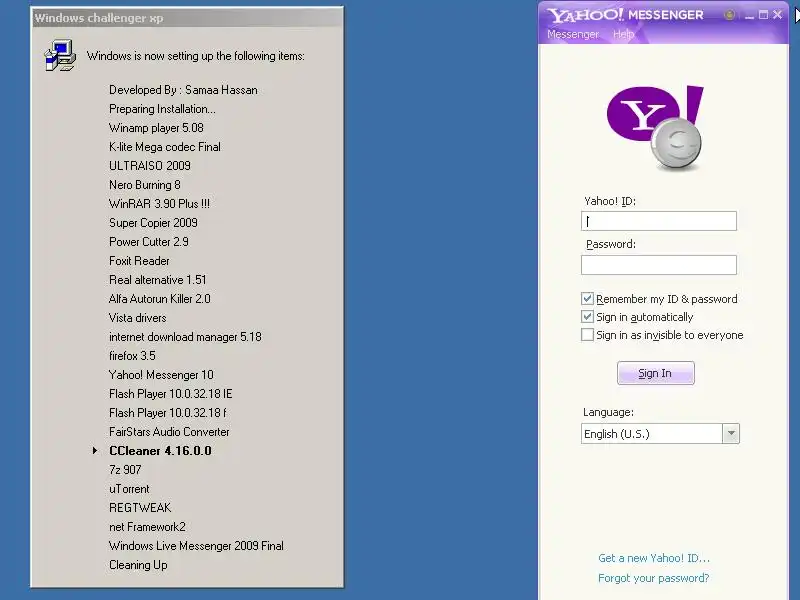Click 'Alfa Autorun Killer 2.0' item
Viewport: 800px width, 600px height.
coord(160,299)
